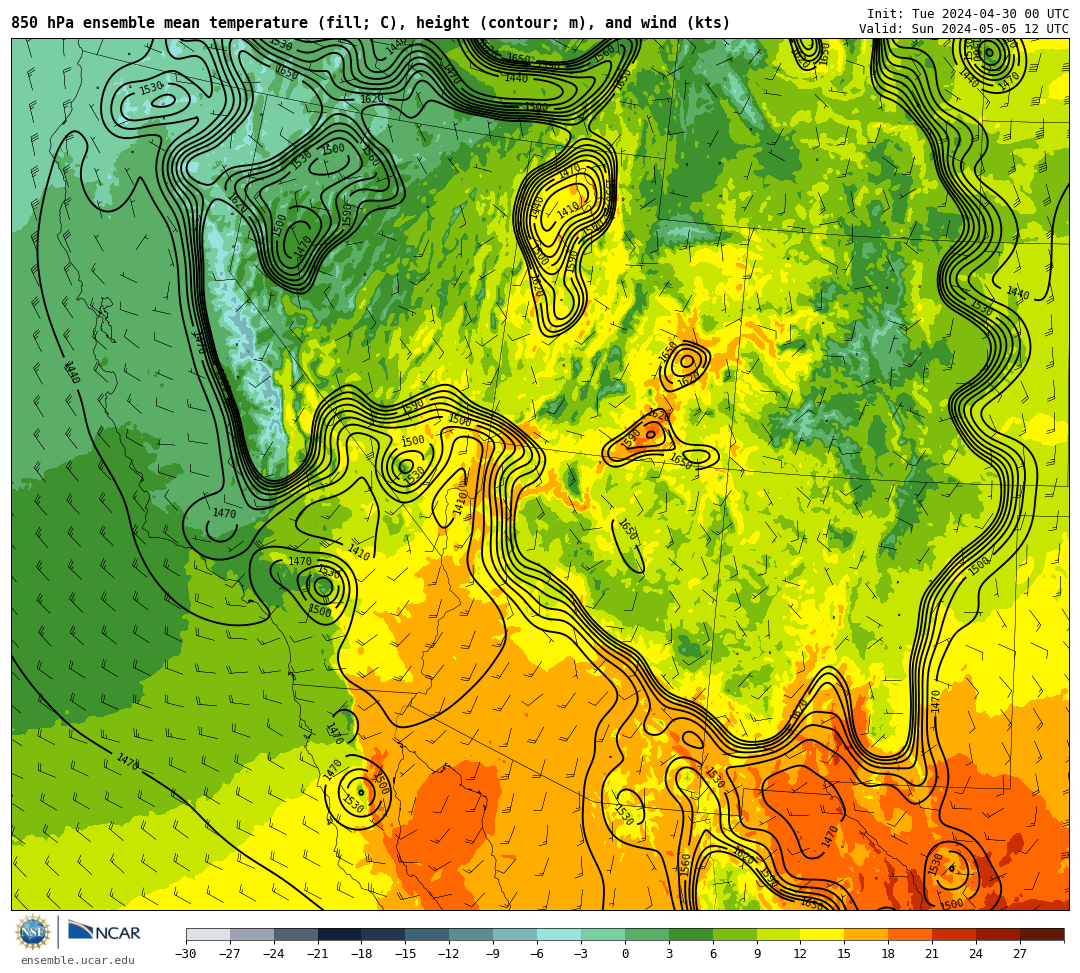Image resolution: width=1080 pixels, height=973 pixels.
Task: Click the NCAR logo
Action: click(x=104, y=932)
